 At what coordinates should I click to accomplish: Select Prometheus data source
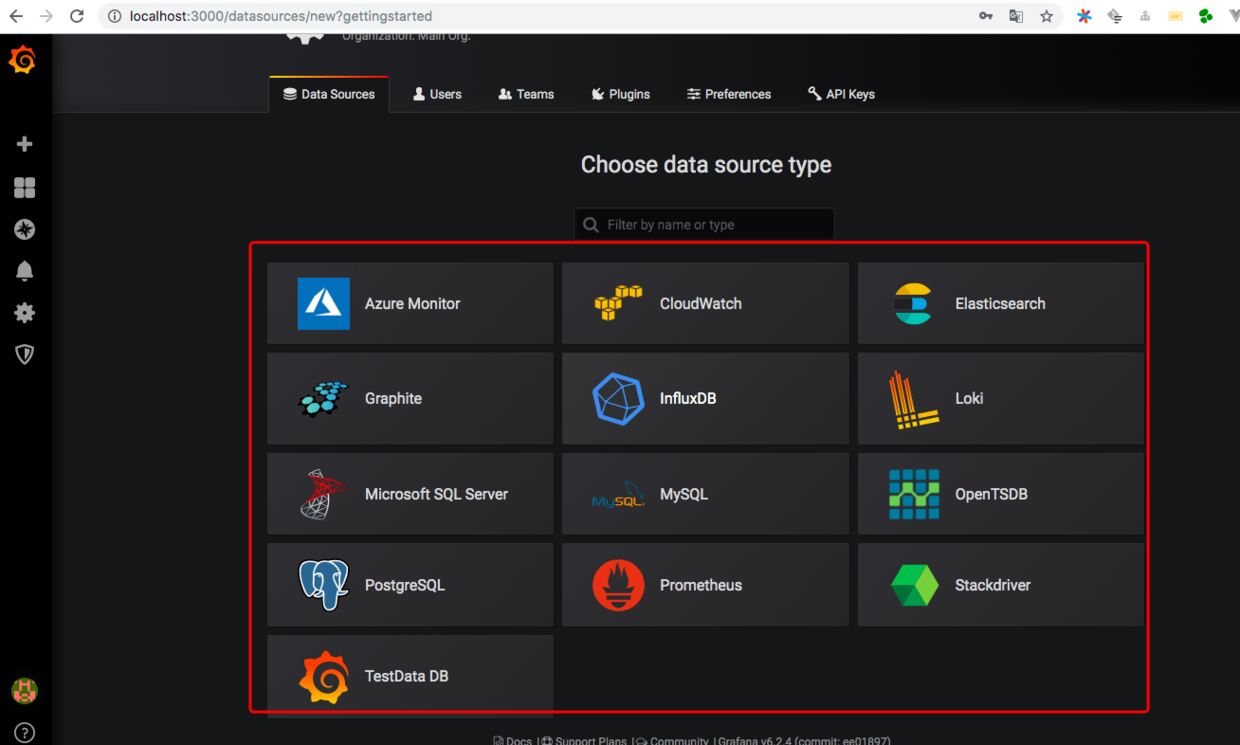[705, 585]
